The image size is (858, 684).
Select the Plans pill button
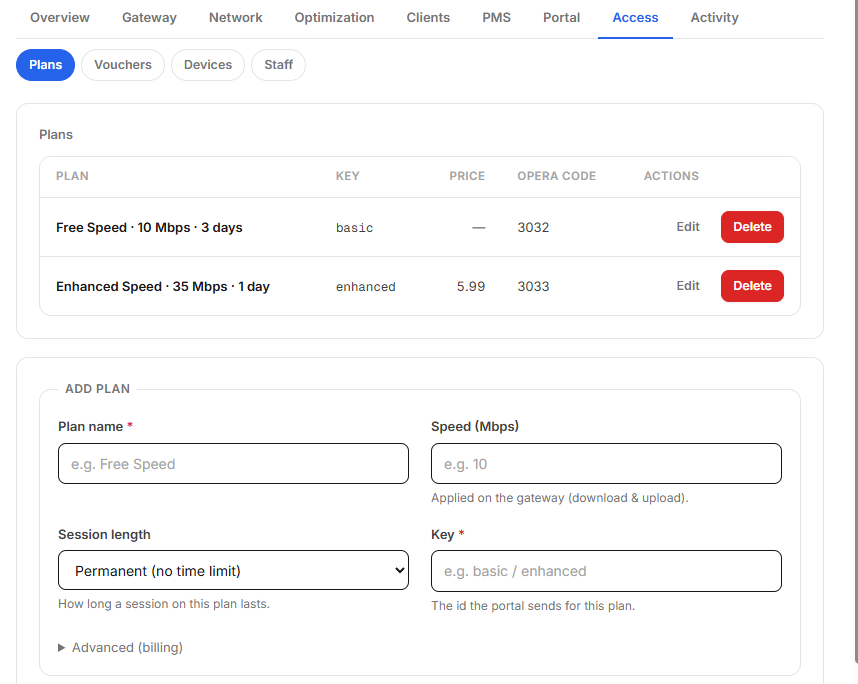[45, 65]
